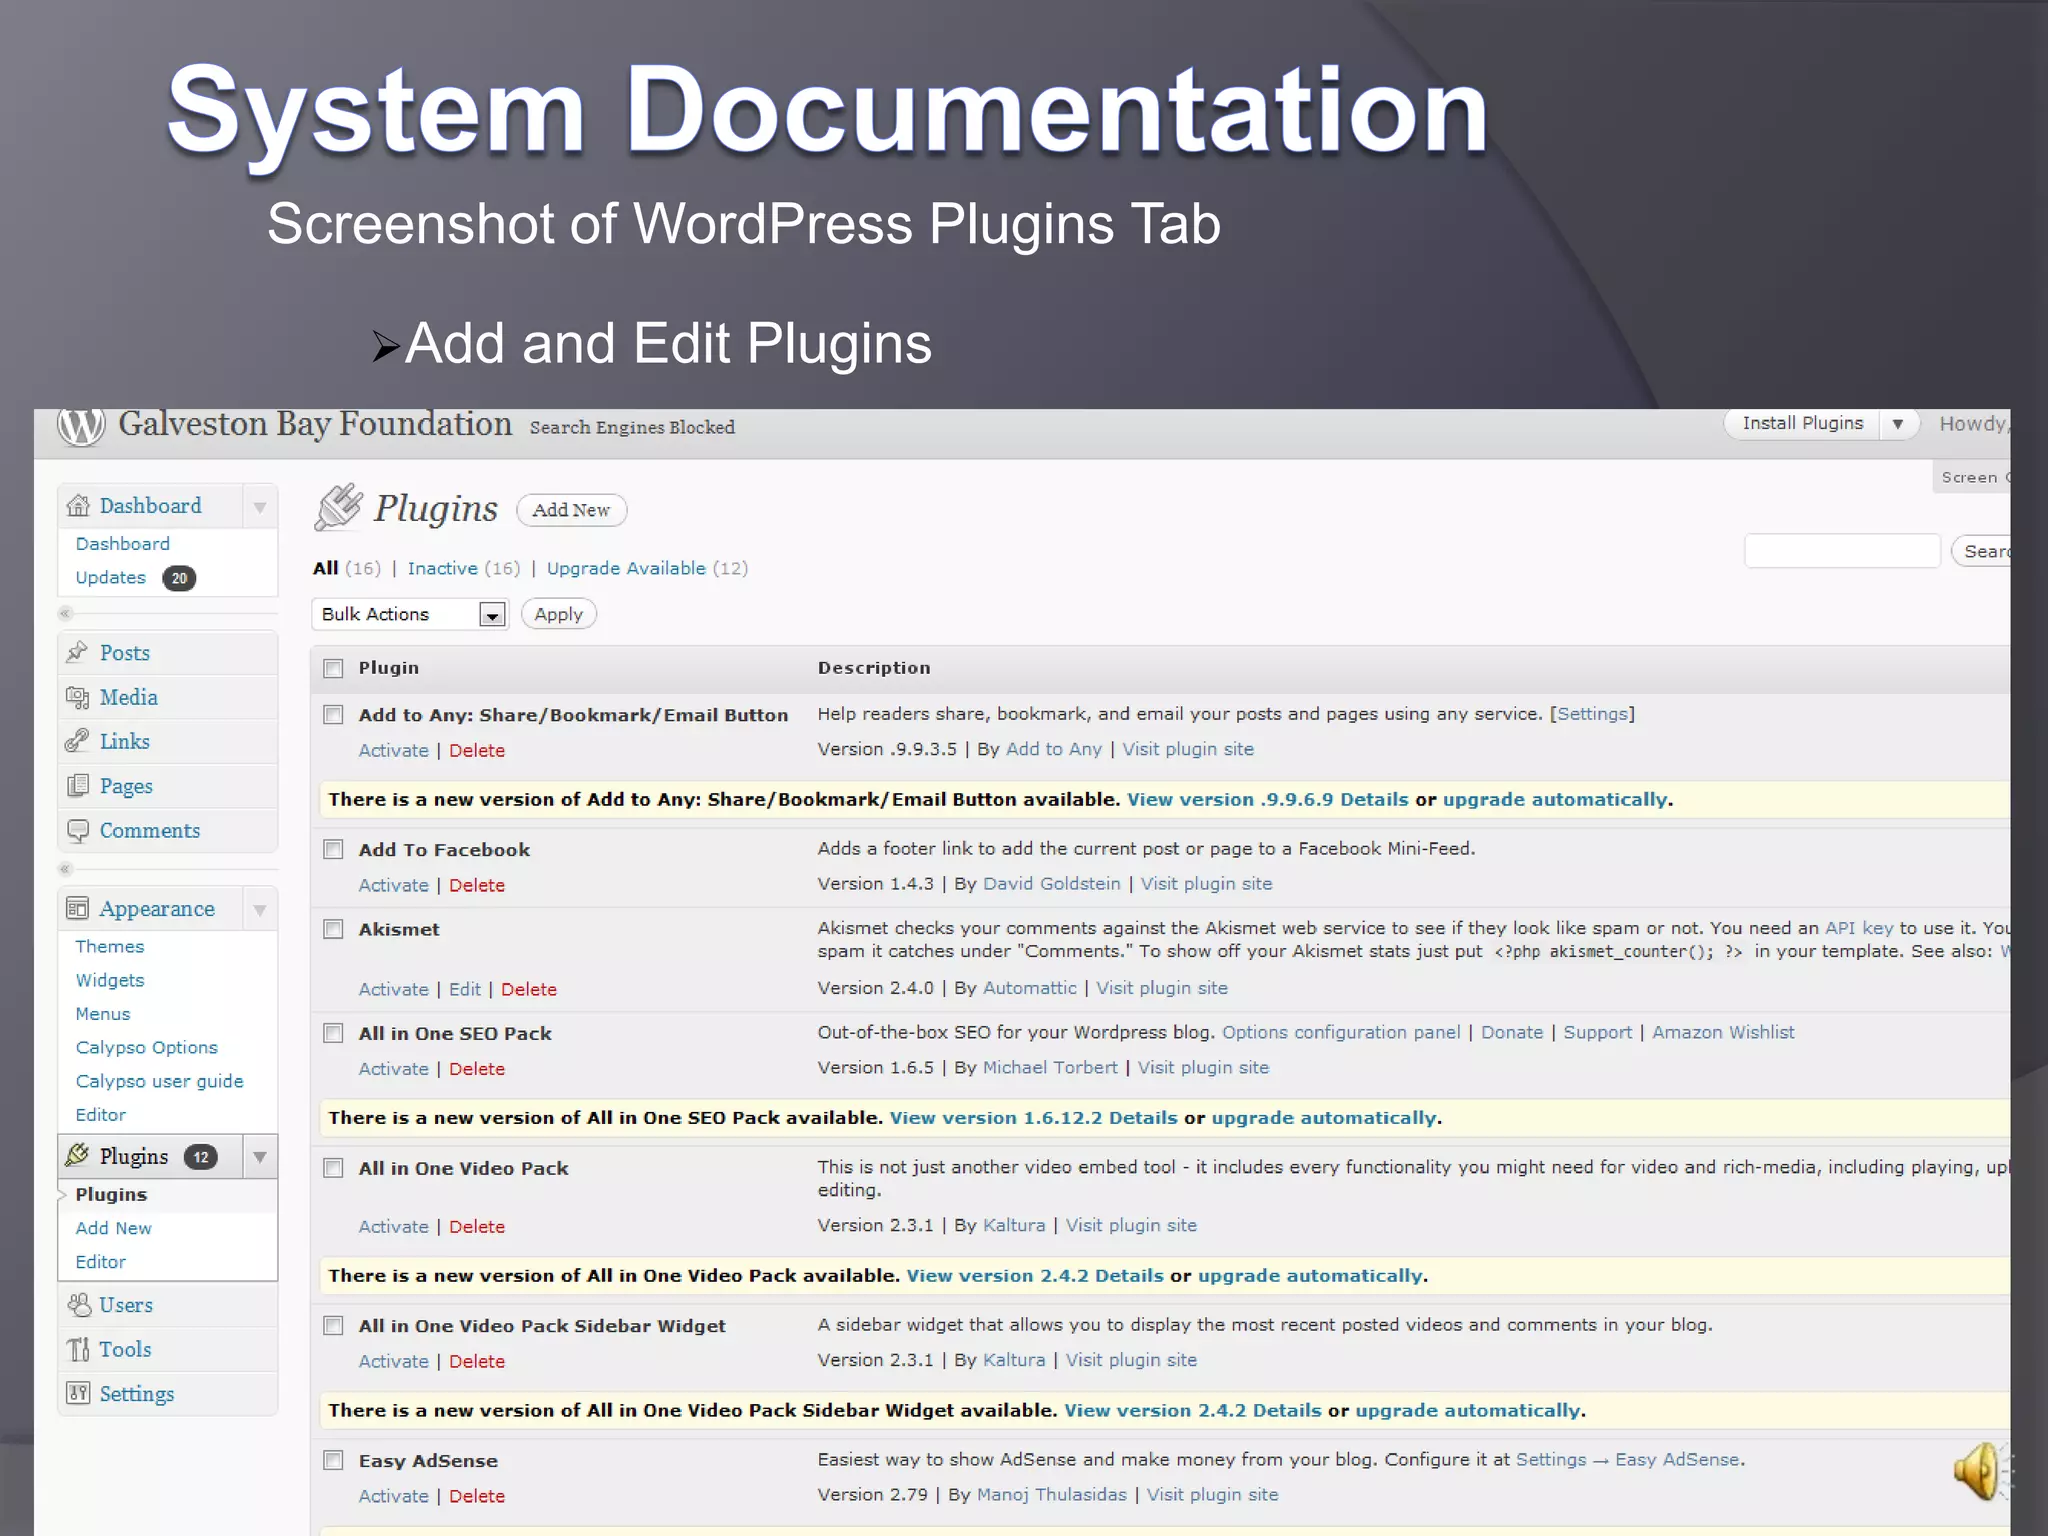Image resolution: width=2048 pixels, height=1536 pixels.
Task: Click Search Engines Blocked notice
Action: (632, 427)
